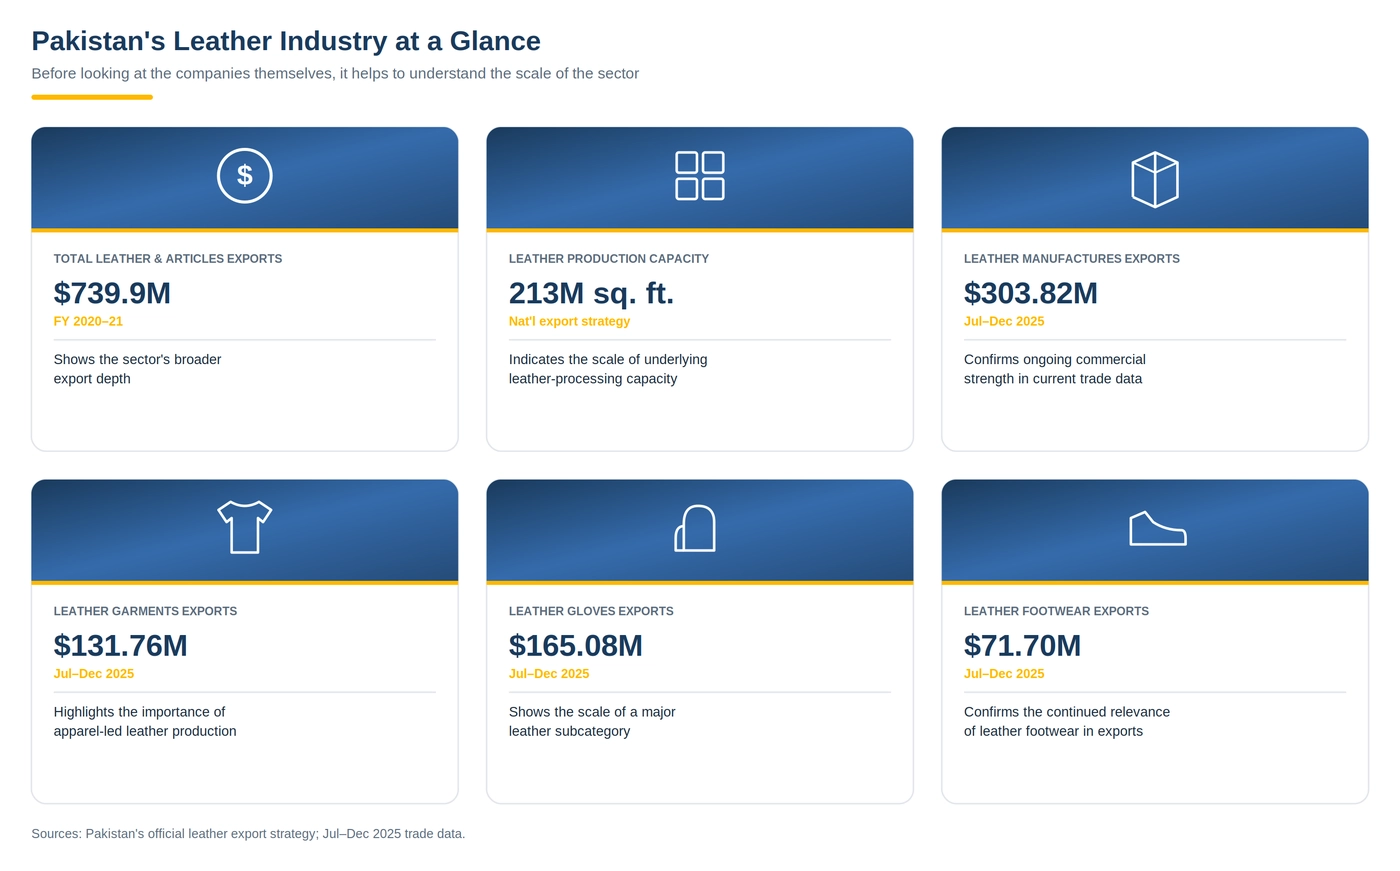Click the $131.76M garments exports value
This screenshot has width=1400, height=871.
[x=120, y=645]
